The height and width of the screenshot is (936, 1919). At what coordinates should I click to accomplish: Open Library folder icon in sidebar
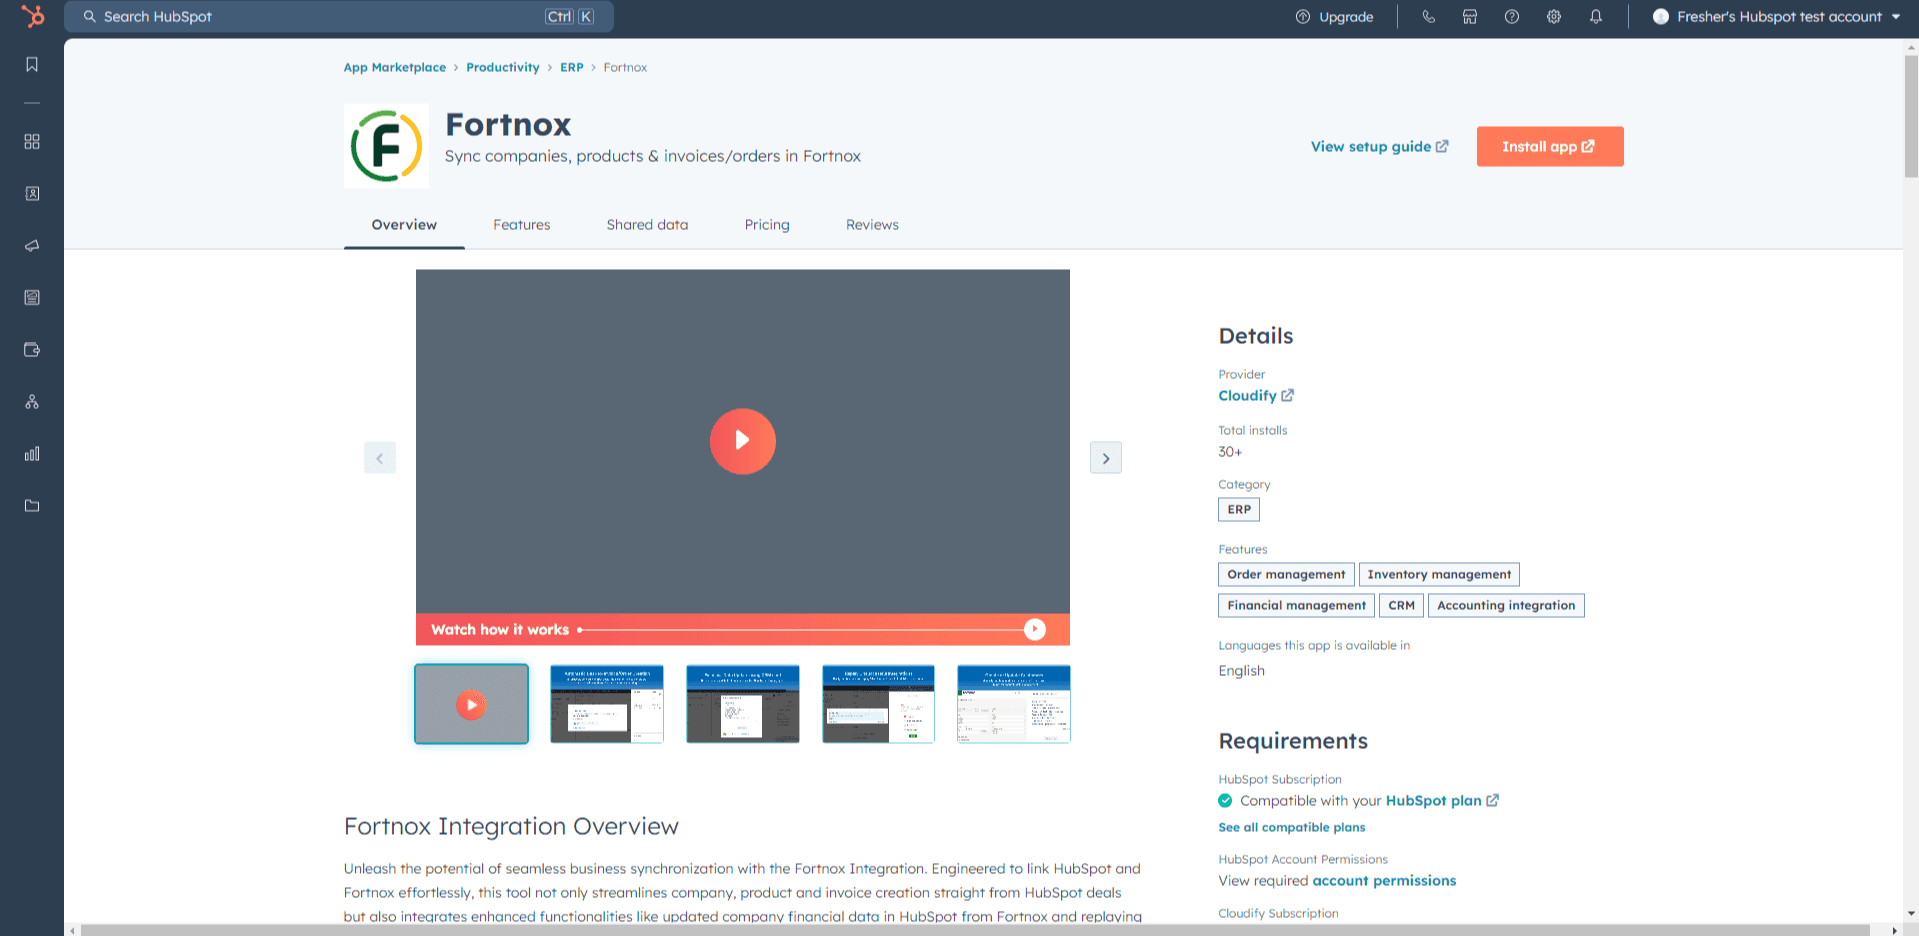32,506
